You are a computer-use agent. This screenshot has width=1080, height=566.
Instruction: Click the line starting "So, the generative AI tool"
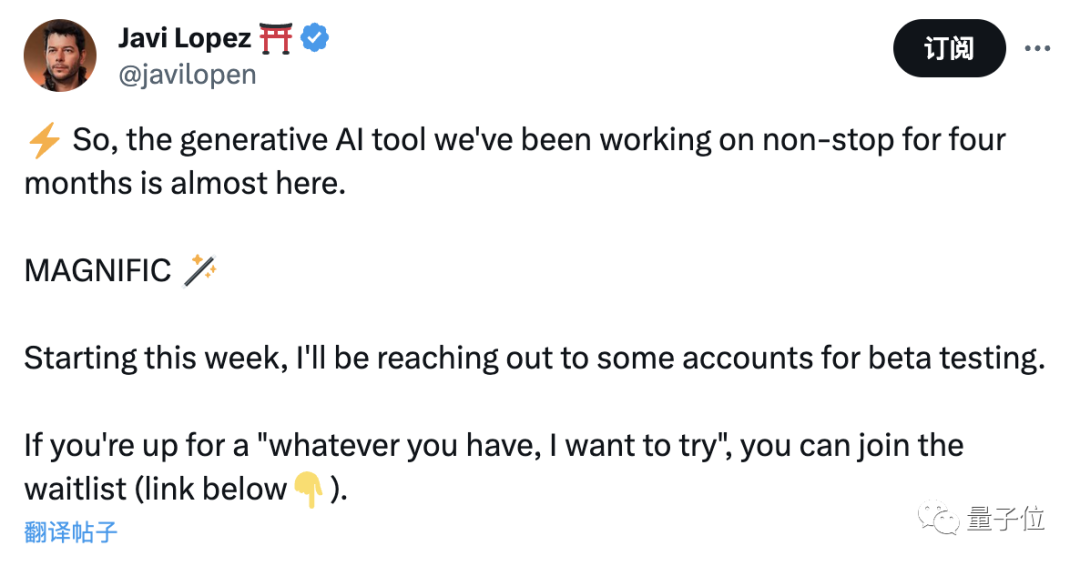[539, 140]
